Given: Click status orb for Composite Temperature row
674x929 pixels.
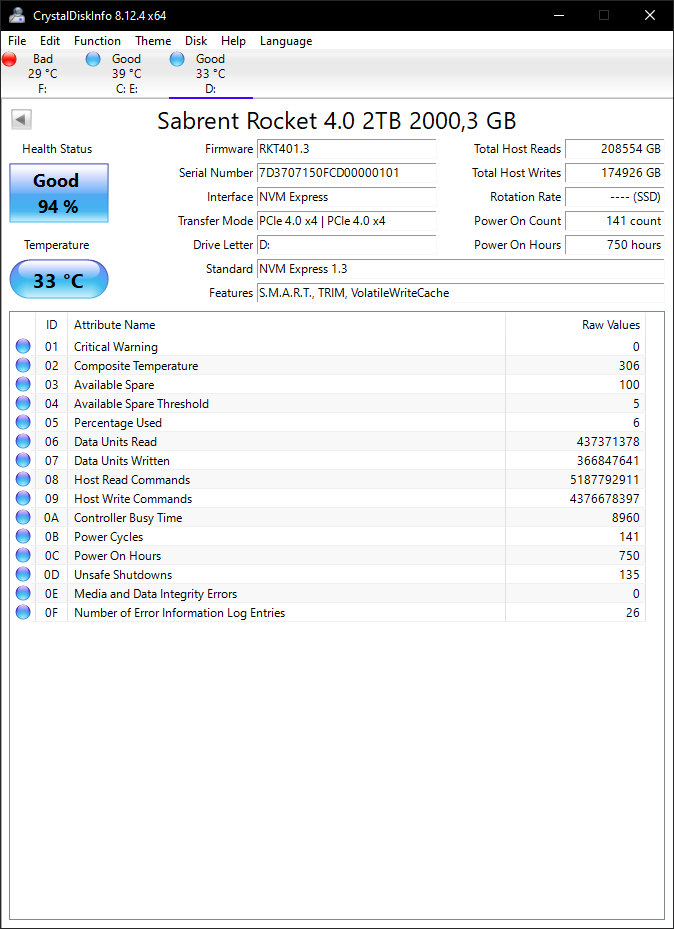Looking at the screenshot, I should tap(23, 366).
